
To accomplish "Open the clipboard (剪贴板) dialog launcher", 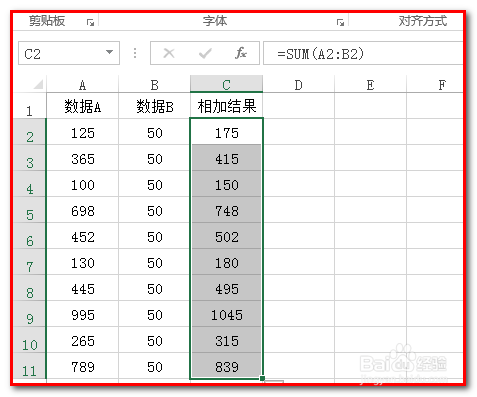I will click(90, 22).
